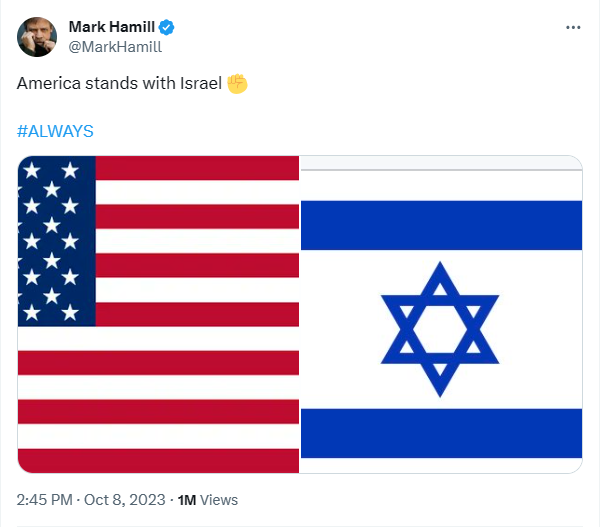View the 1M Views count

point(207,499)
